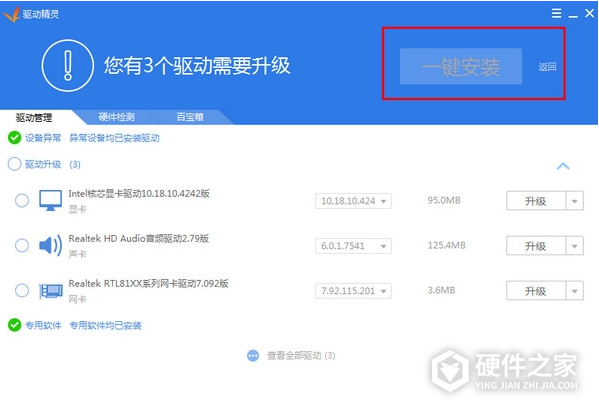The width and height of the screenshot is (599, 419).
Task: Click 异常设备均已安装驱动 text
Action: coord(114,138)
